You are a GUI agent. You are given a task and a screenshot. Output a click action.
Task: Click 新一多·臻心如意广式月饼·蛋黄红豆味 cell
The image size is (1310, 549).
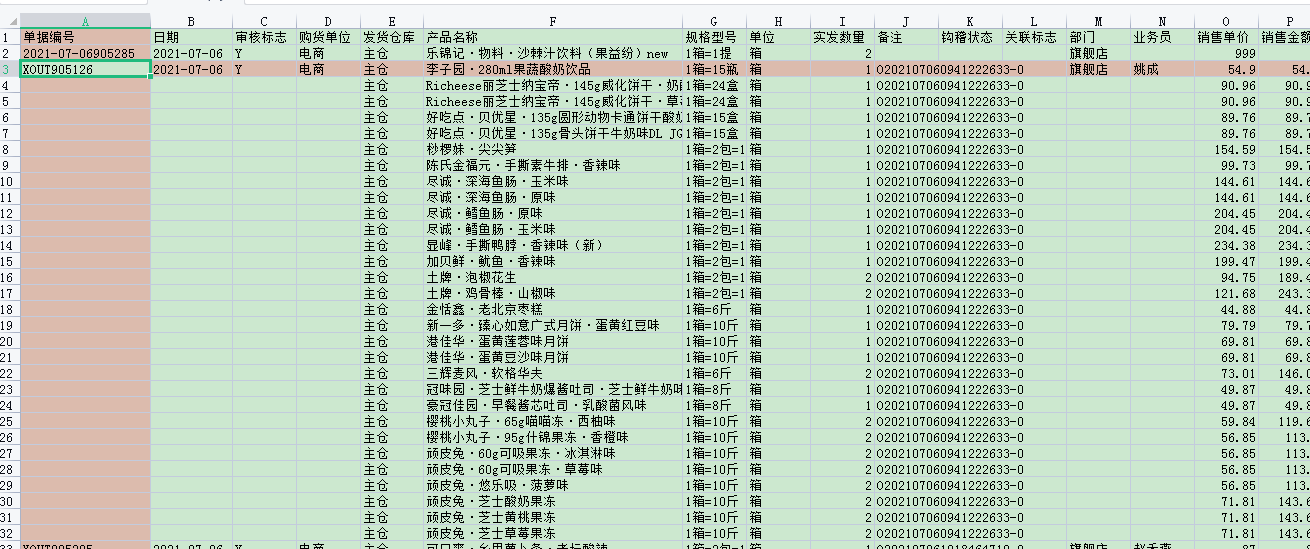click(x=553, y=325)
